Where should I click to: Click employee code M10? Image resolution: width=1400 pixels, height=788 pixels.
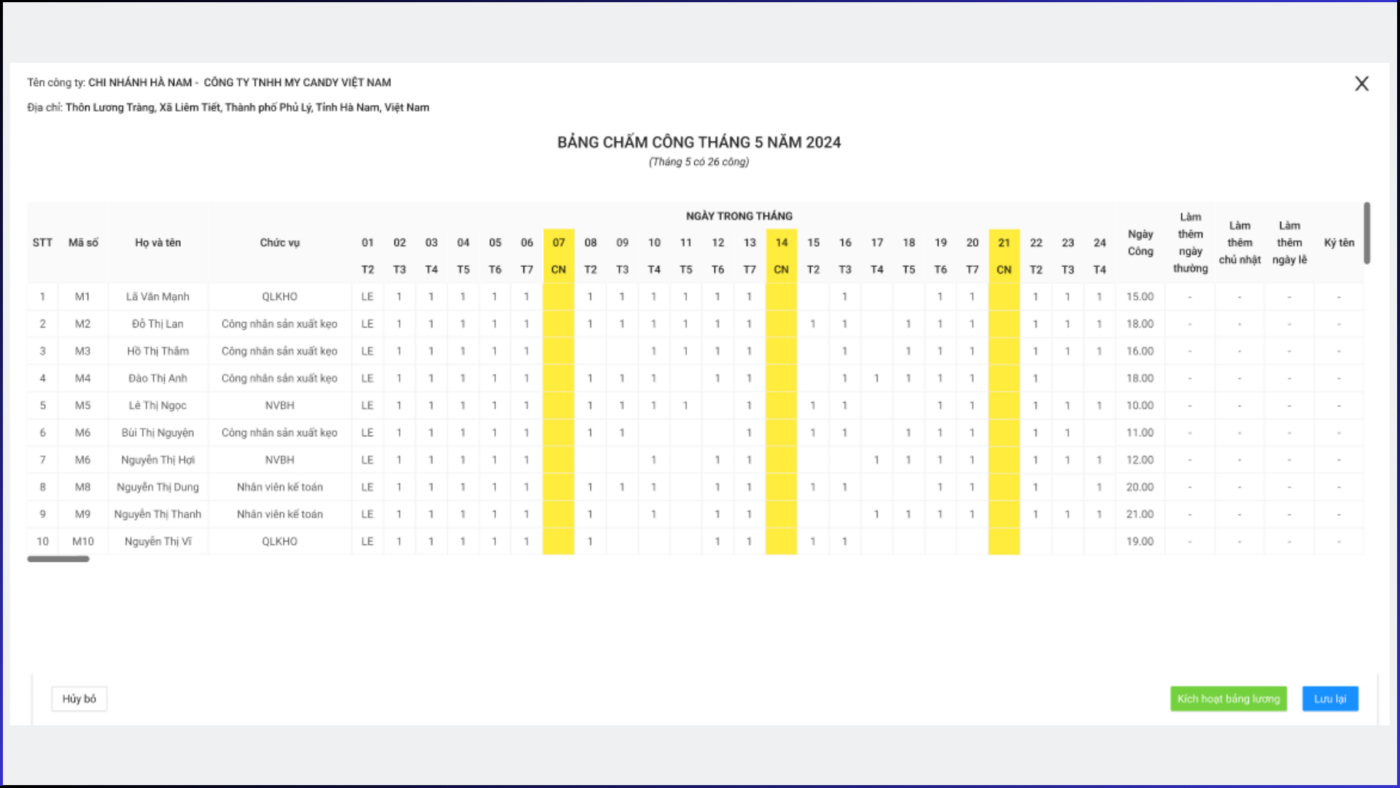[x=82, y=541]
